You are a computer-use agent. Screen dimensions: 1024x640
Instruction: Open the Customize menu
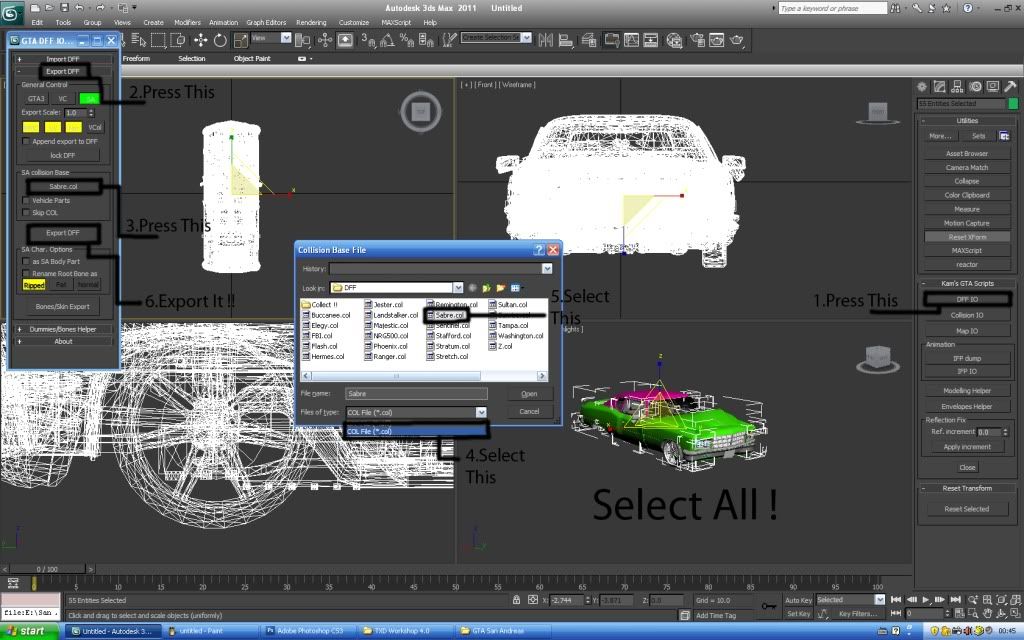[x=354, y=22]
